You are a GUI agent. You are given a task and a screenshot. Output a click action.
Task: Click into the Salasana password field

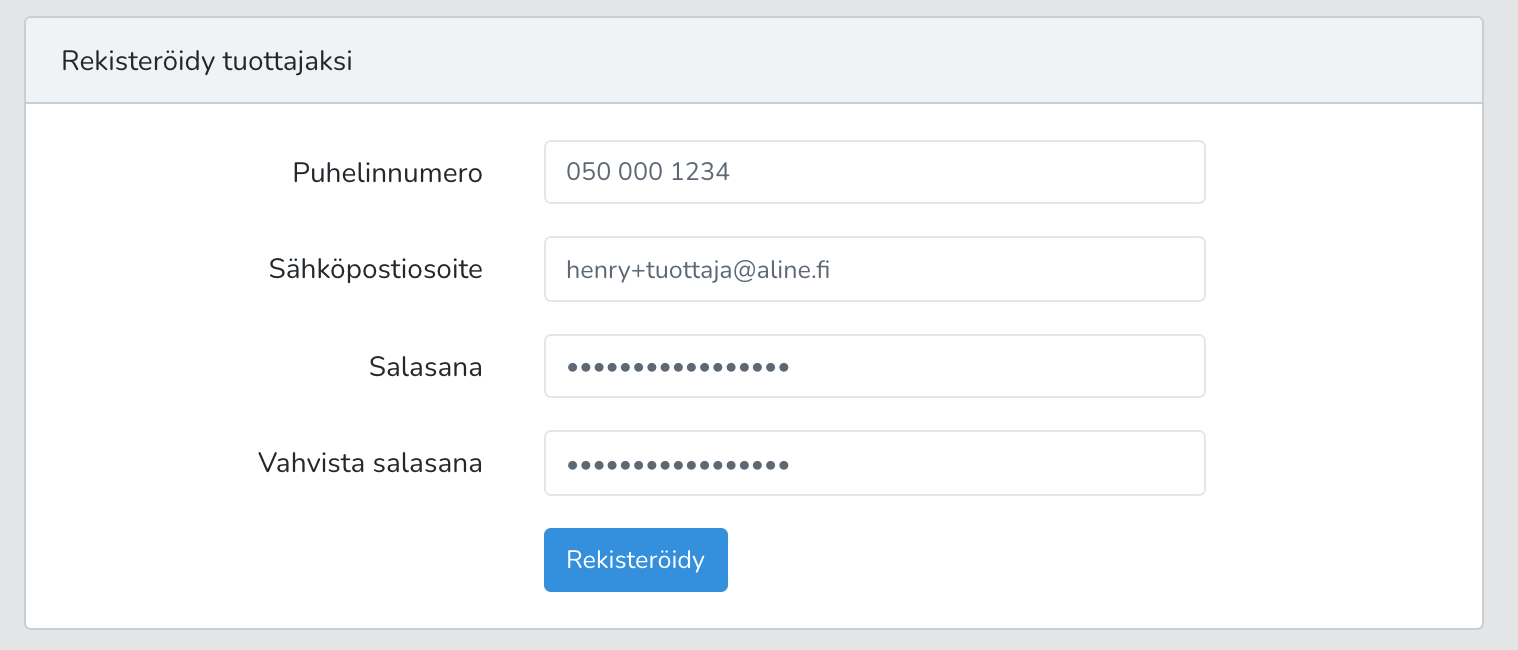tap(874, 366)
